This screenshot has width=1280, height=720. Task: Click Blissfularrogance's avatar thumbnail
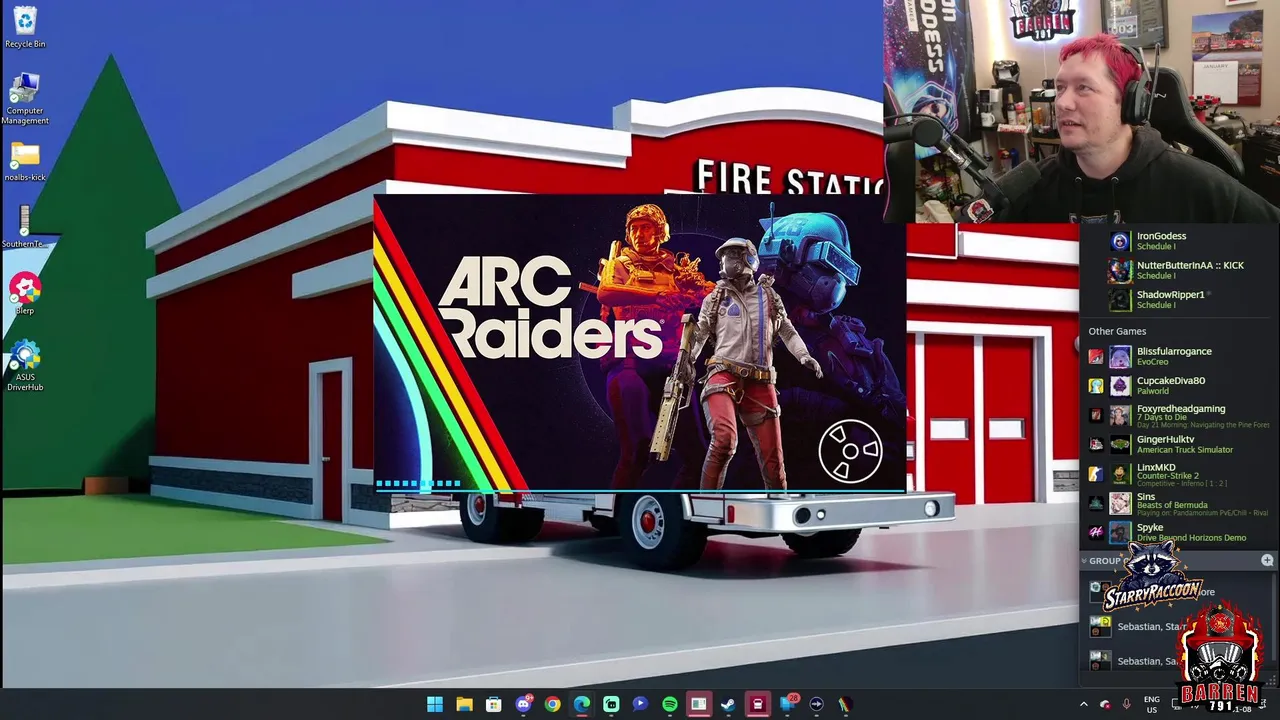coord(1120,356)
